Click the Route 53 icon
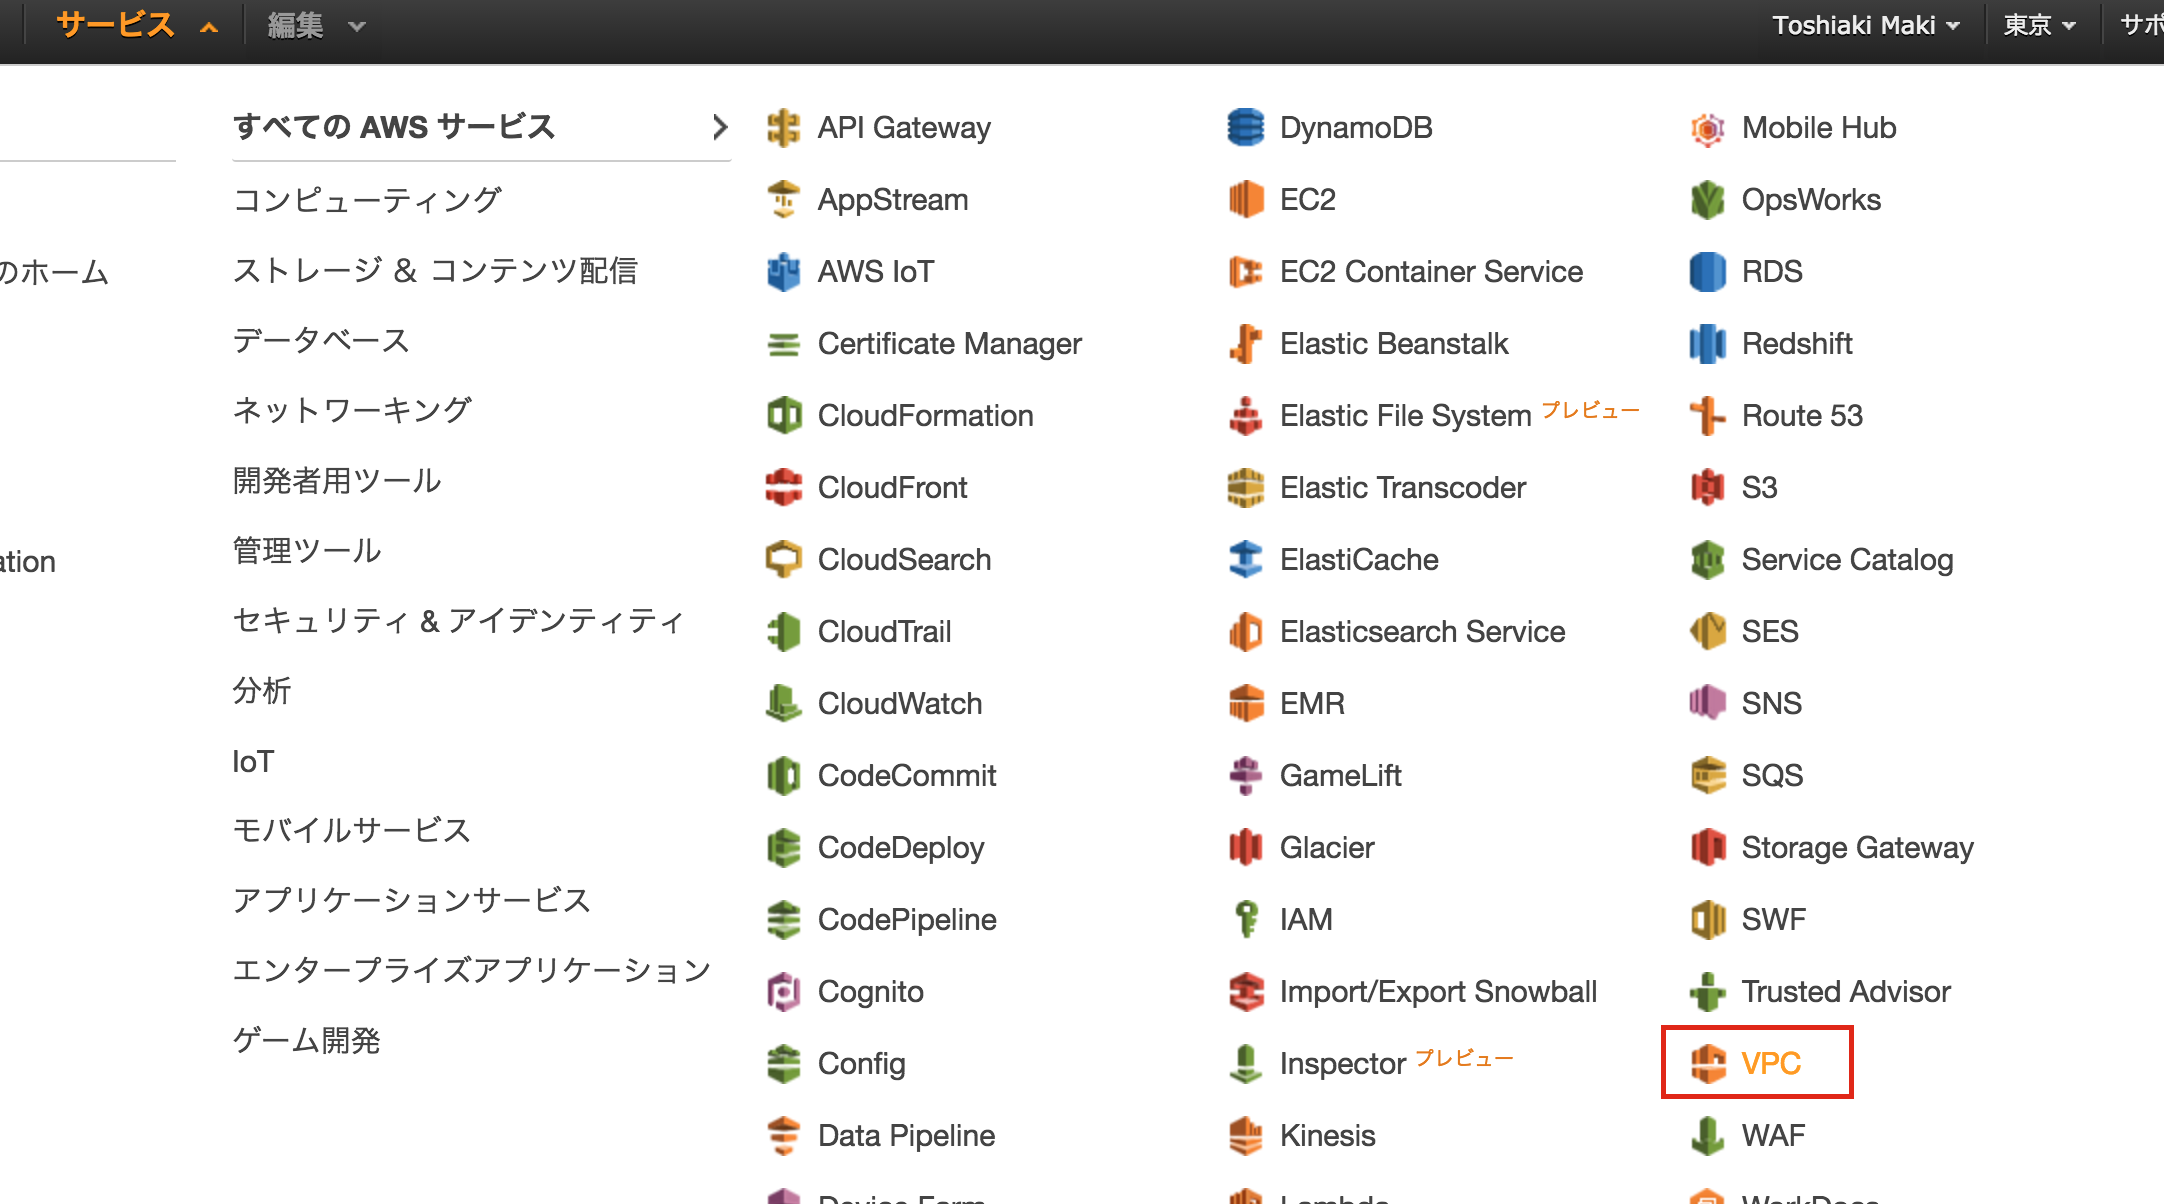Image resolution: width=2164 pixels, height=1204 pixels. [1707, 416]
